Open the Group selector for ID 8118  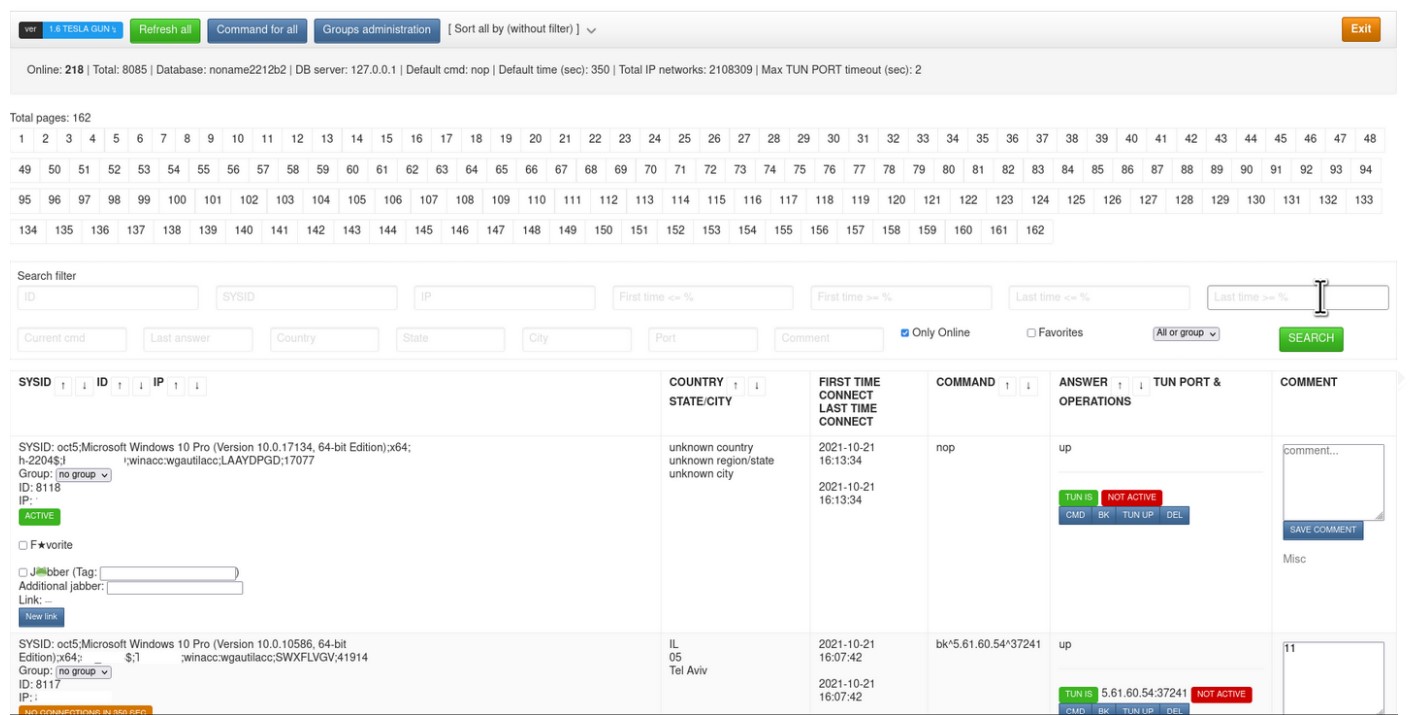[85, 475]
